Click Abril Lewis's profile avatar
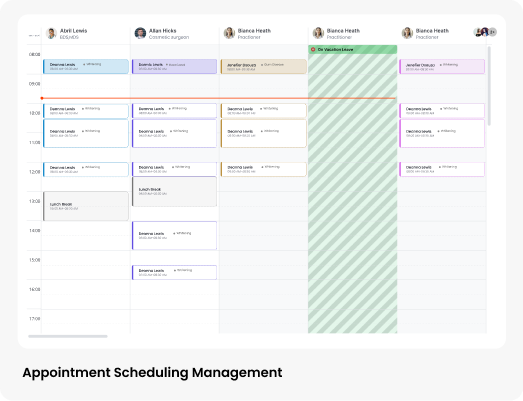 (x=51, y=33)
